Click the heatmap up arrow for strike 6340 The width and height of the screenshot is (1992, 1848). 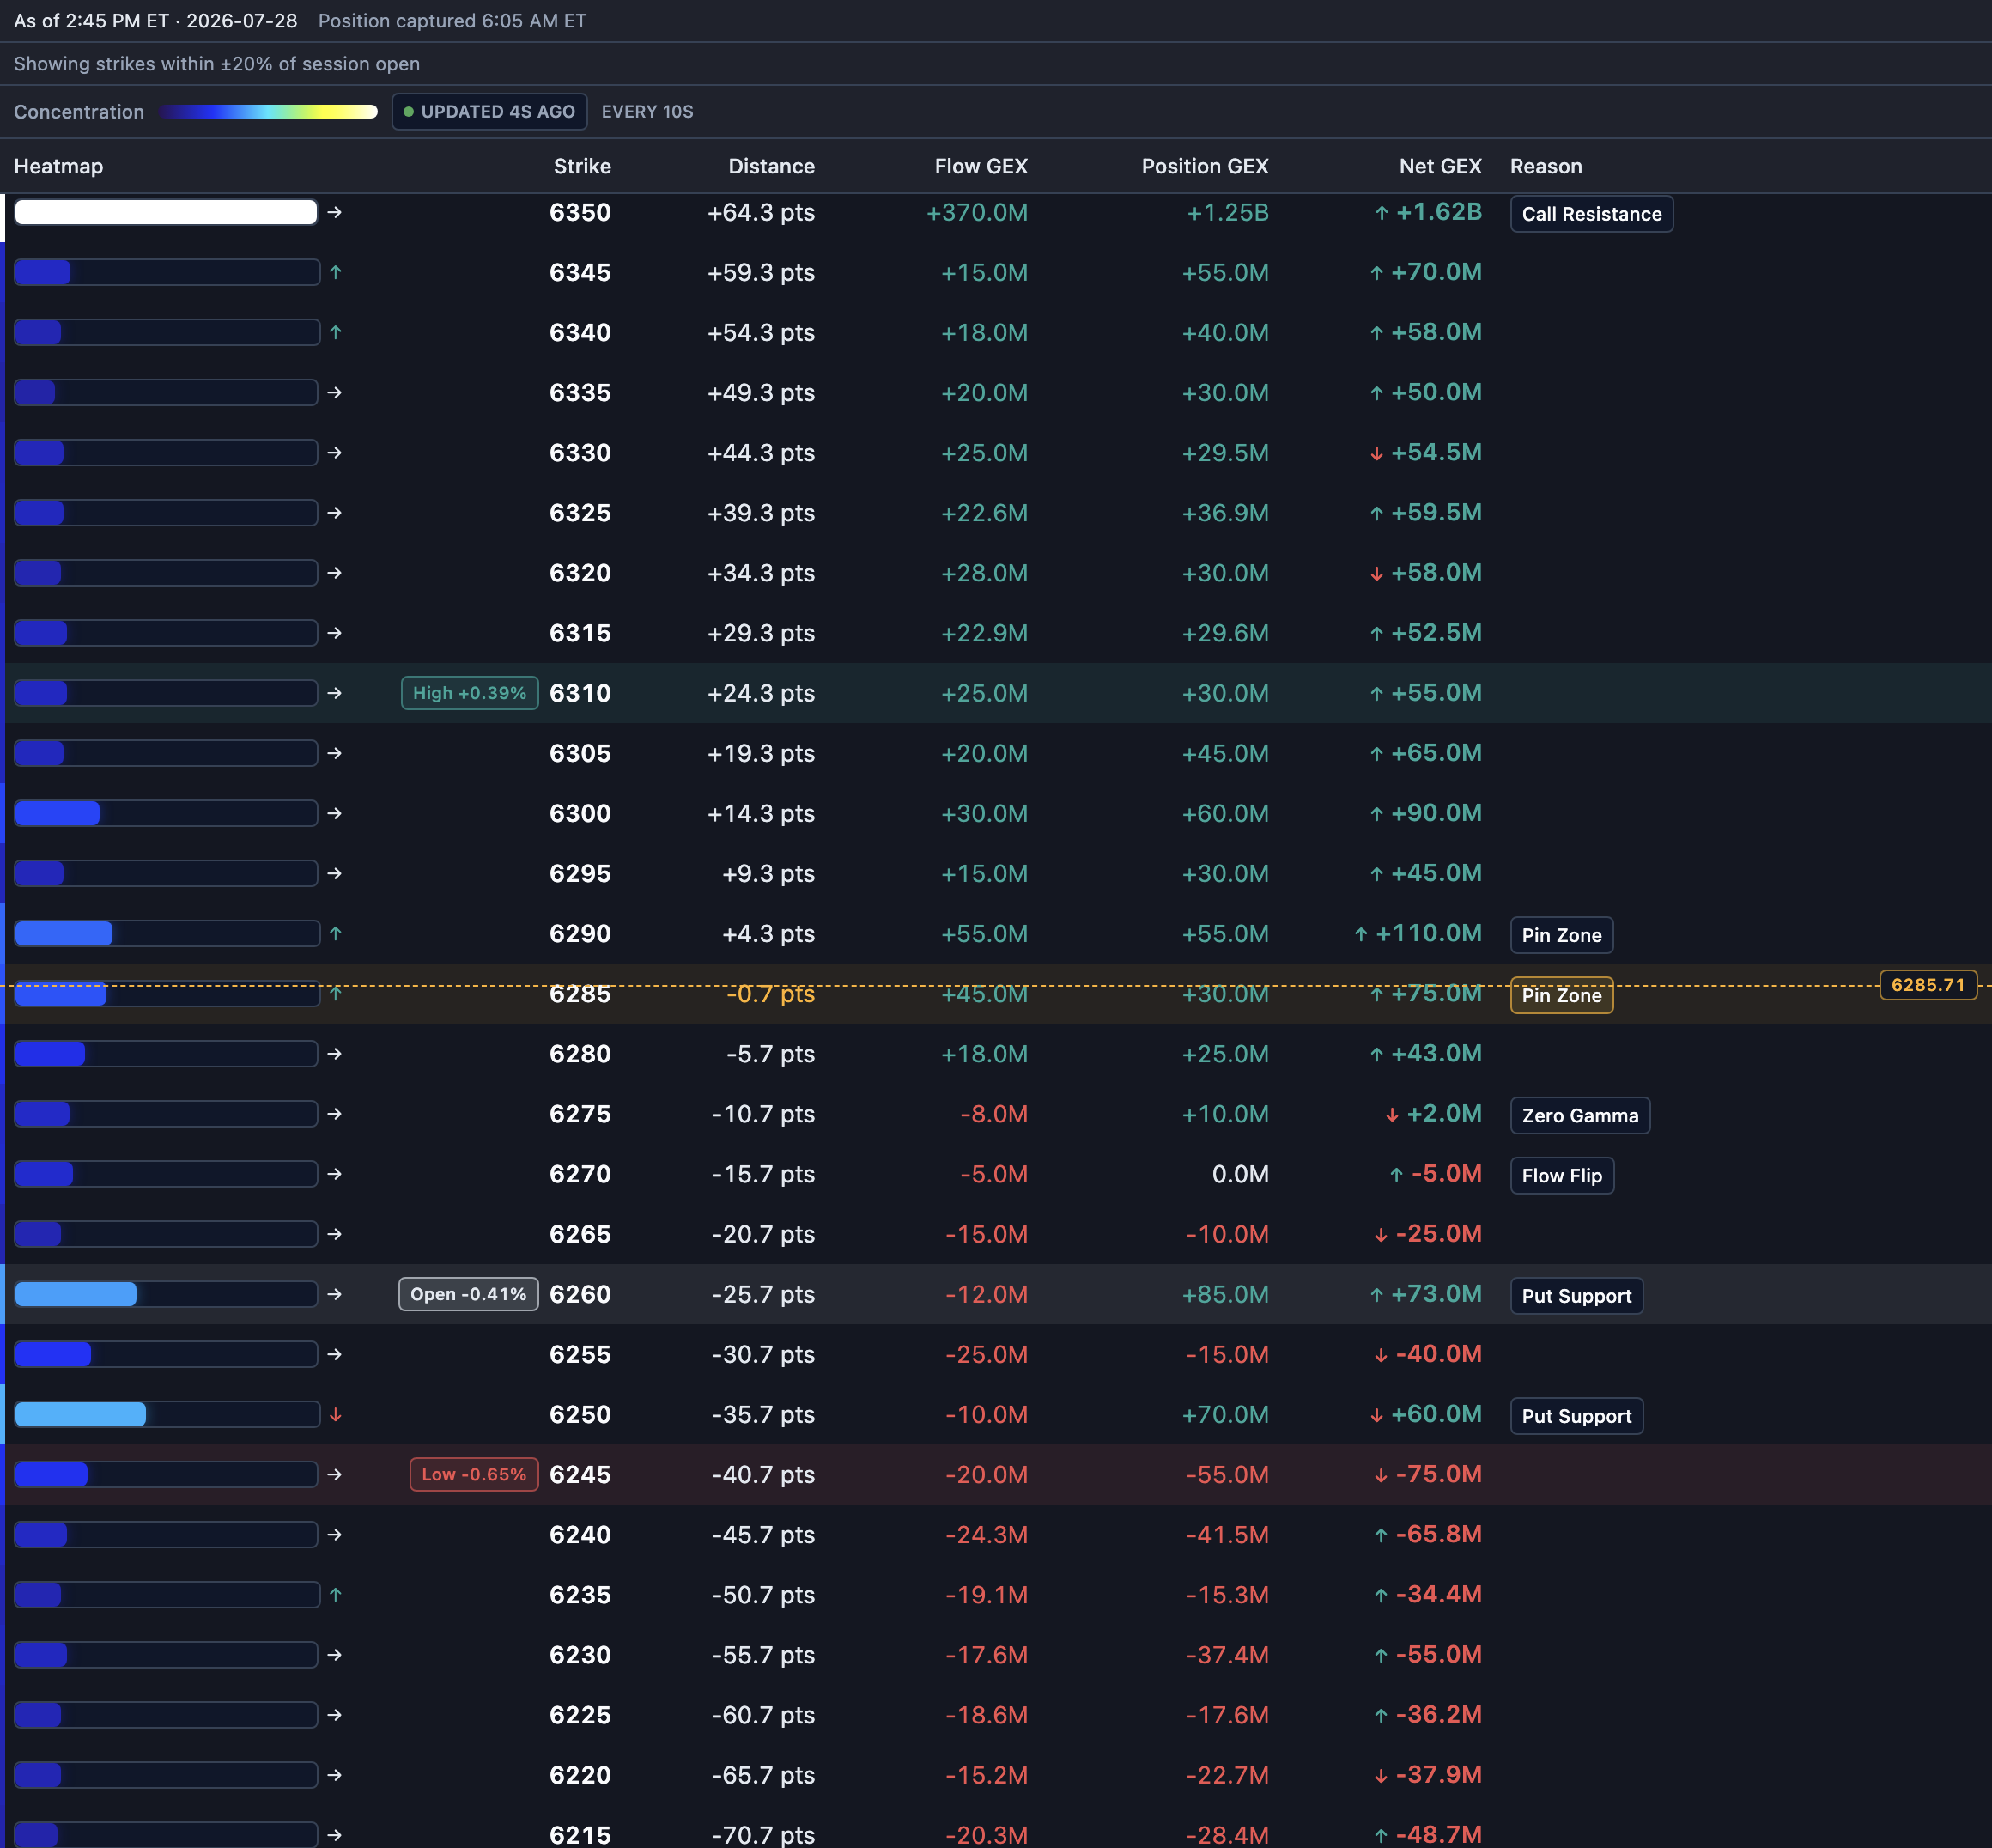tap(336, 332)
